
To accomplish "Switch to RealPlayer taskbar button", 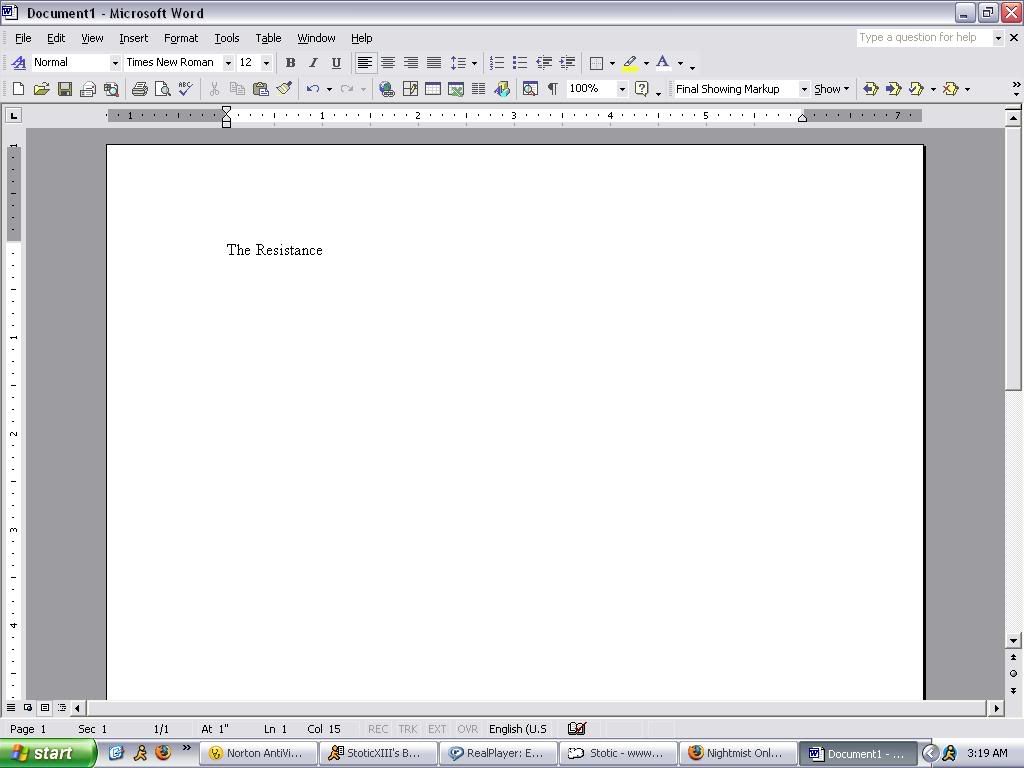I will coord(498,753).
